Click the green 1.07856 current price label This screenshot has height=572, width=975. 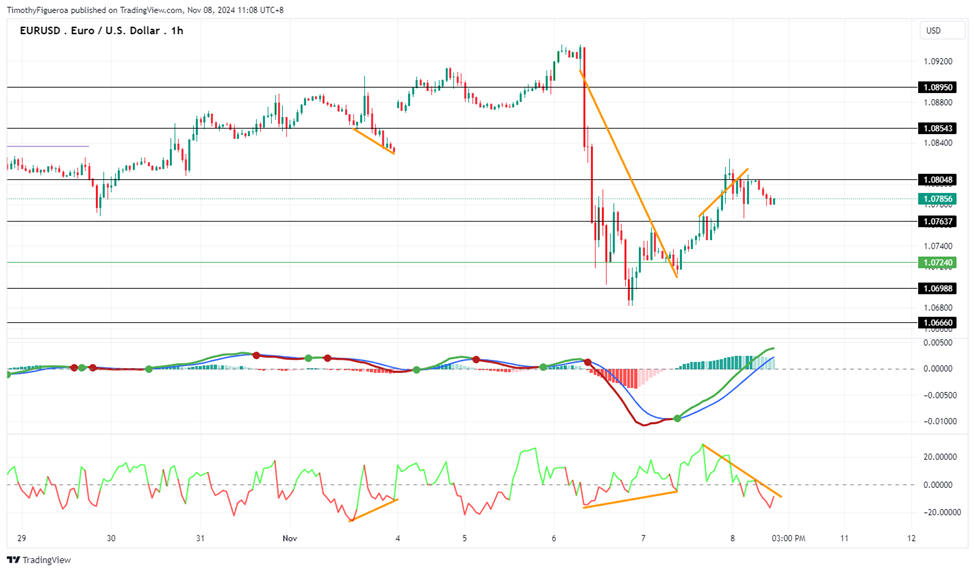[x=937, y=200]
